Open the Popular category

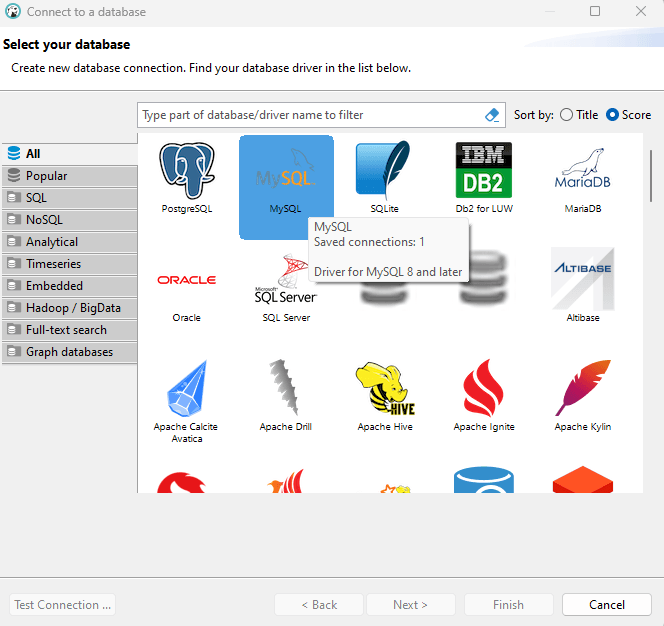pyautogui.click(x=70, y=176)
